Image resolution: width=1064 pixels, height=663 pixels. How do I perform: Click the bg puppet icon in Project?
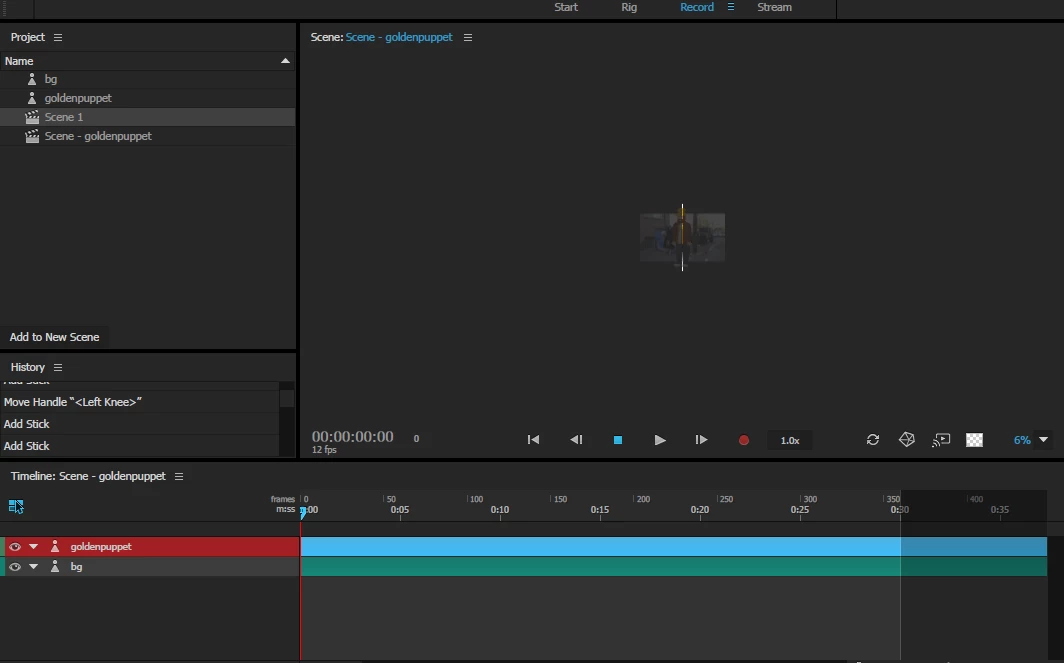tap(31, 79)
